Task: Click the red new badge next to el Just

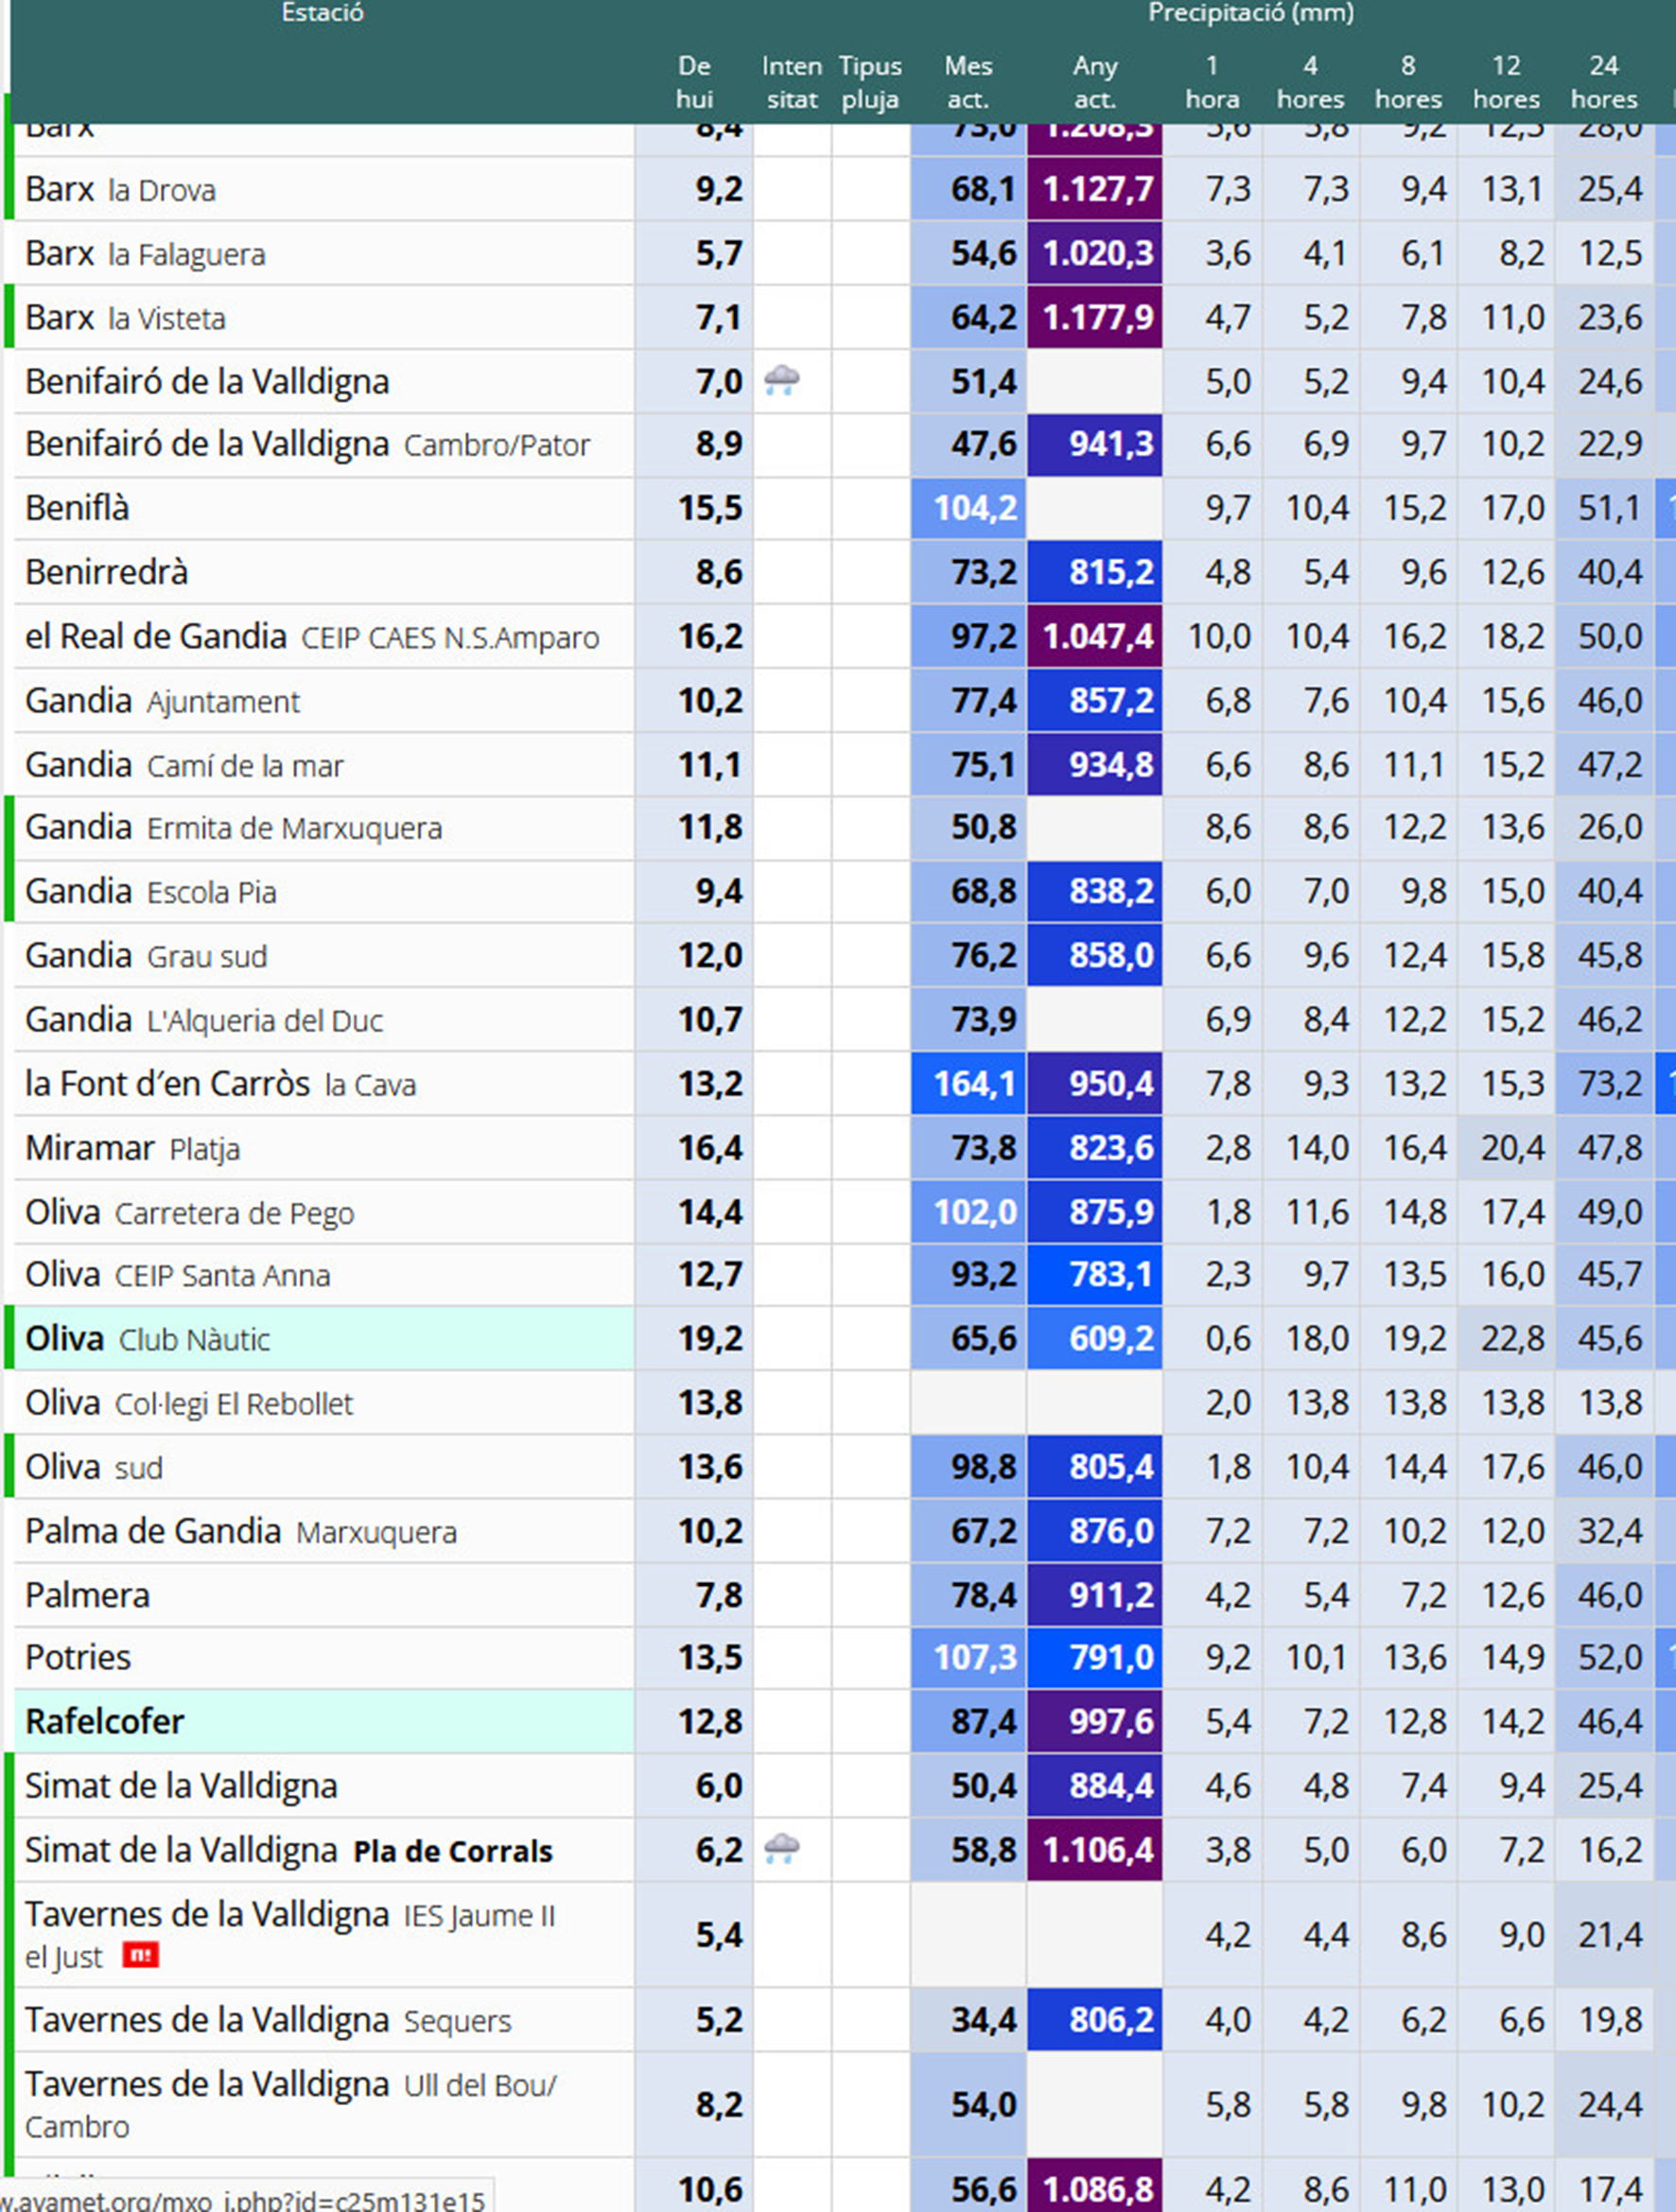Action: tap(140, 1955)
